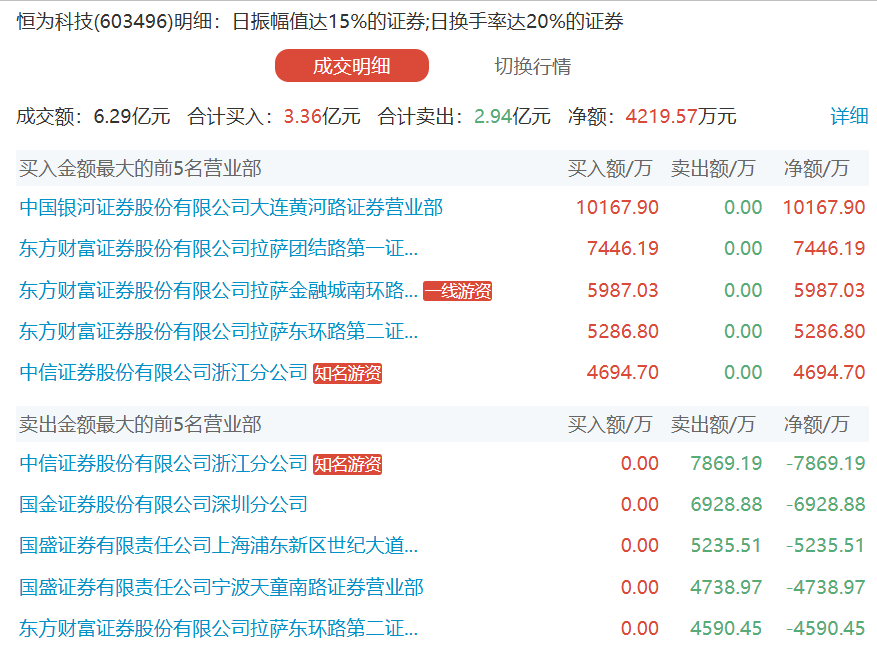The image size is (877, 651).
Task: Click the net value -6928.88
Action: (826, 504)
